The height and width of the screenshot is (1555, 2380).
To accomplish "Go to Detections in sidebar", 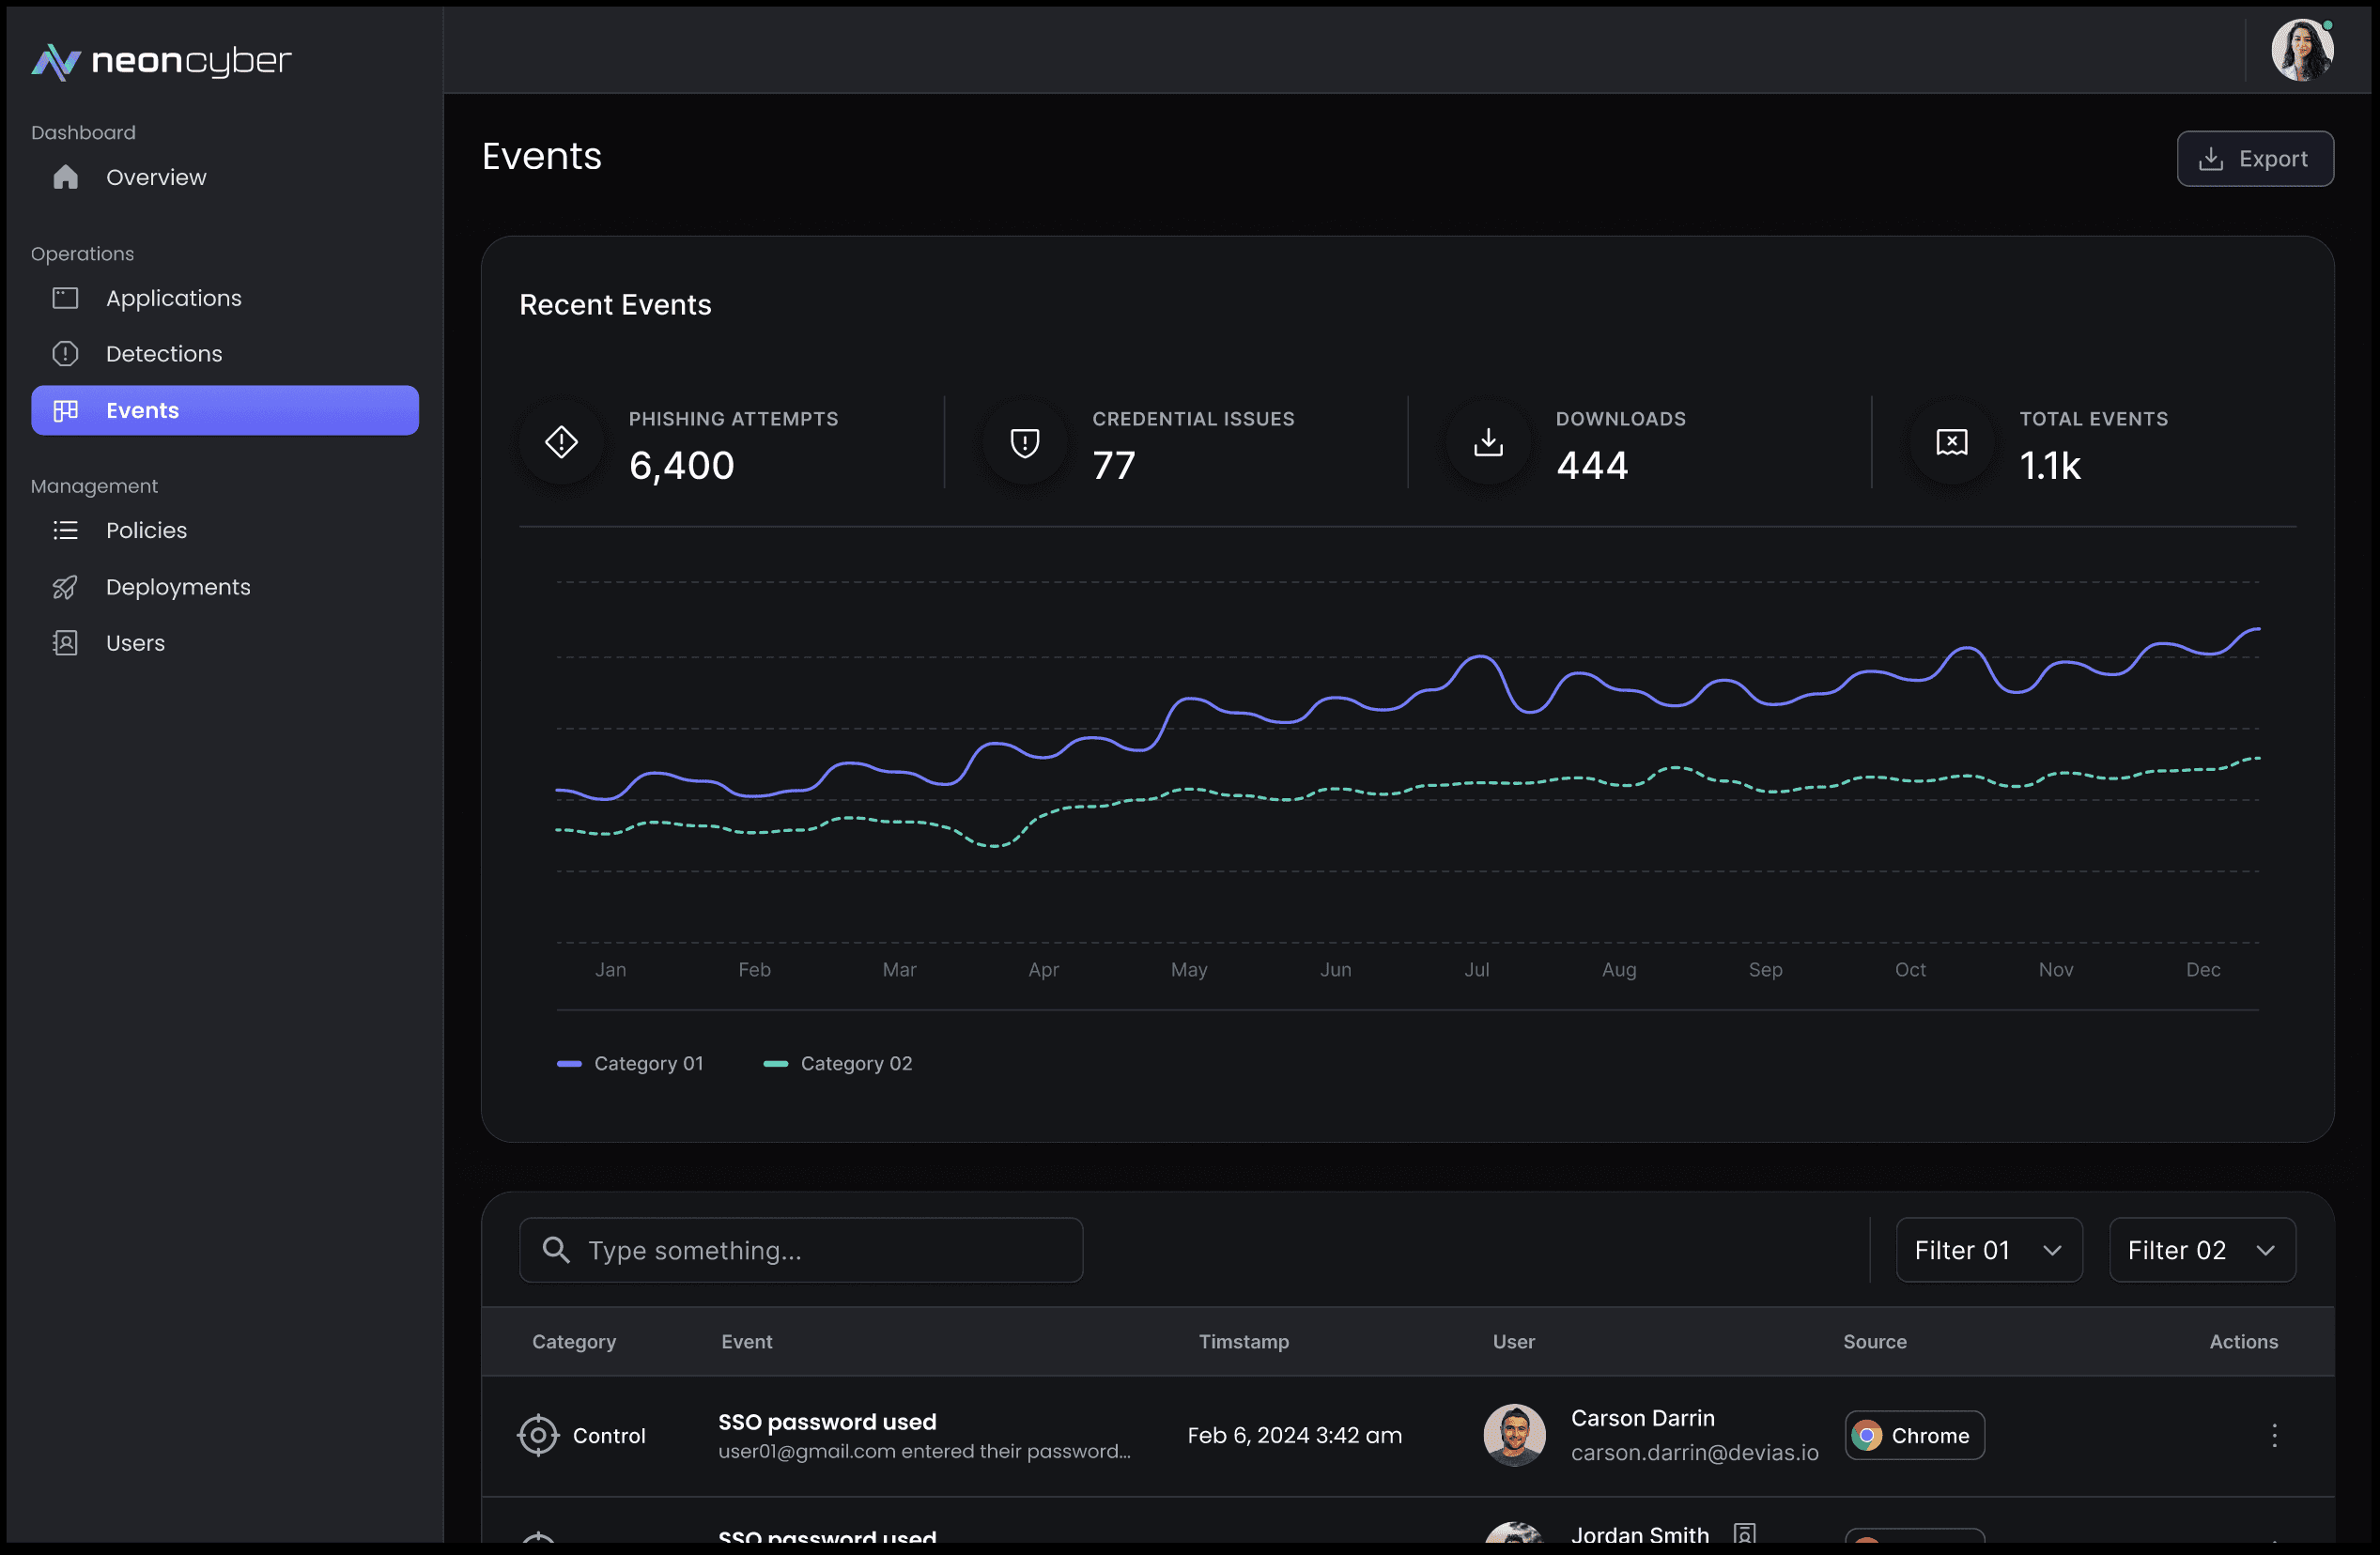I will [164, 354].
